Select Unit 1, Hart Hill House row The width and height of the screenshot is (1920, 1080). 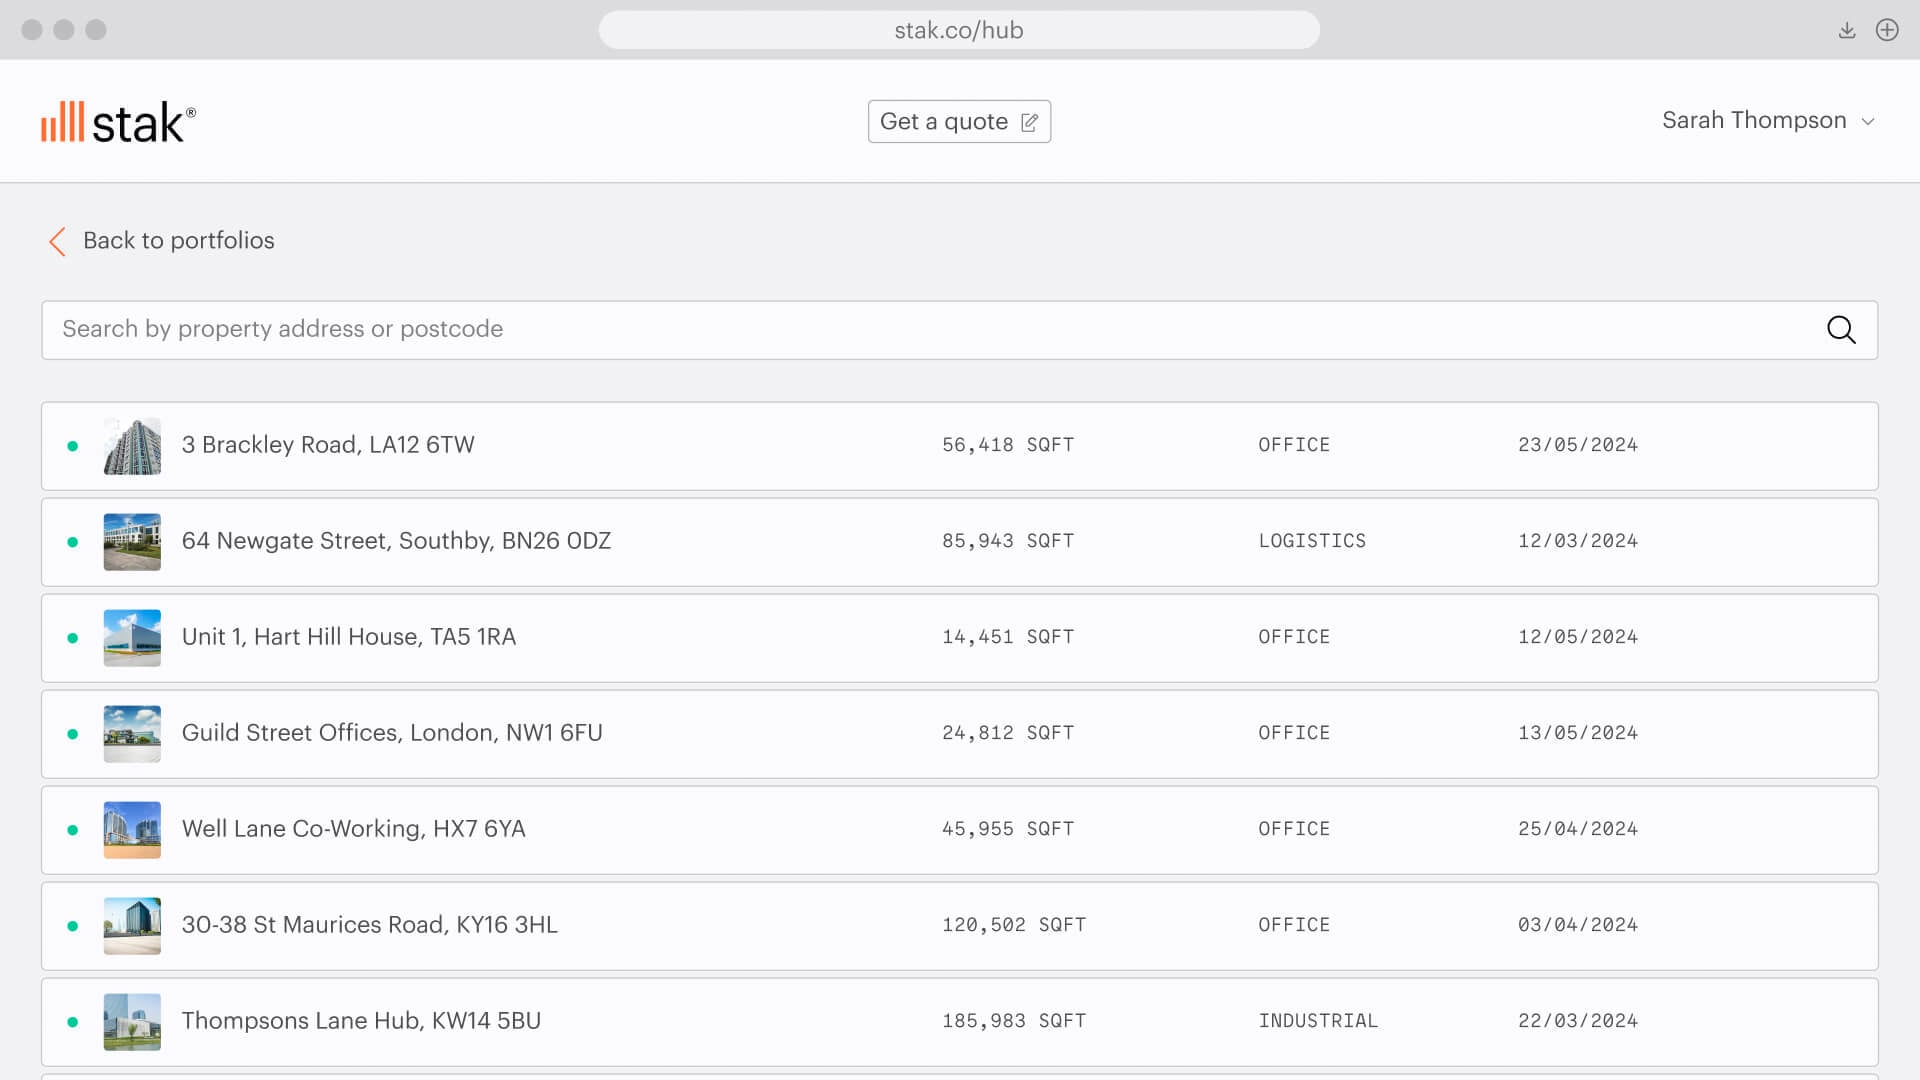tap(348, 637)
